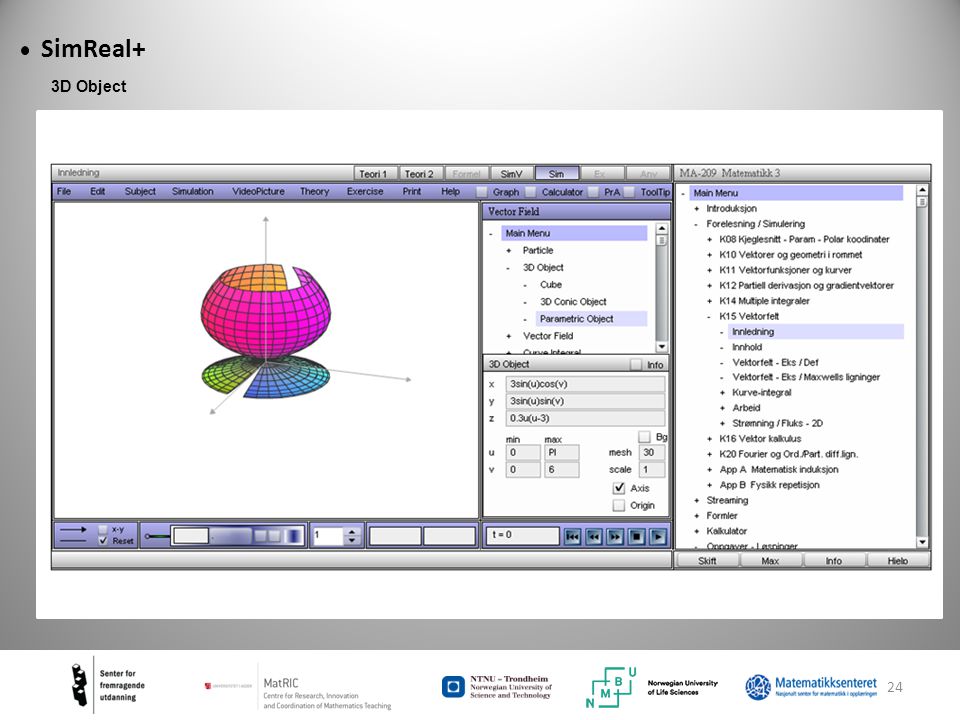Image resolution: width=960 pixels, height=720 pixels.
Task: Open the File menu
Action: point(64,192)
